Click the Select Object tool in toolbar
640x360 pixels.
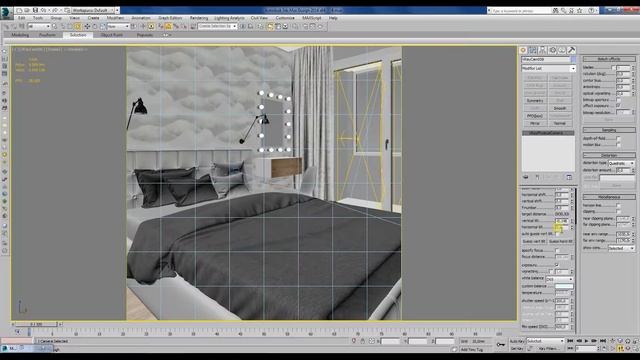click(54, 27)
